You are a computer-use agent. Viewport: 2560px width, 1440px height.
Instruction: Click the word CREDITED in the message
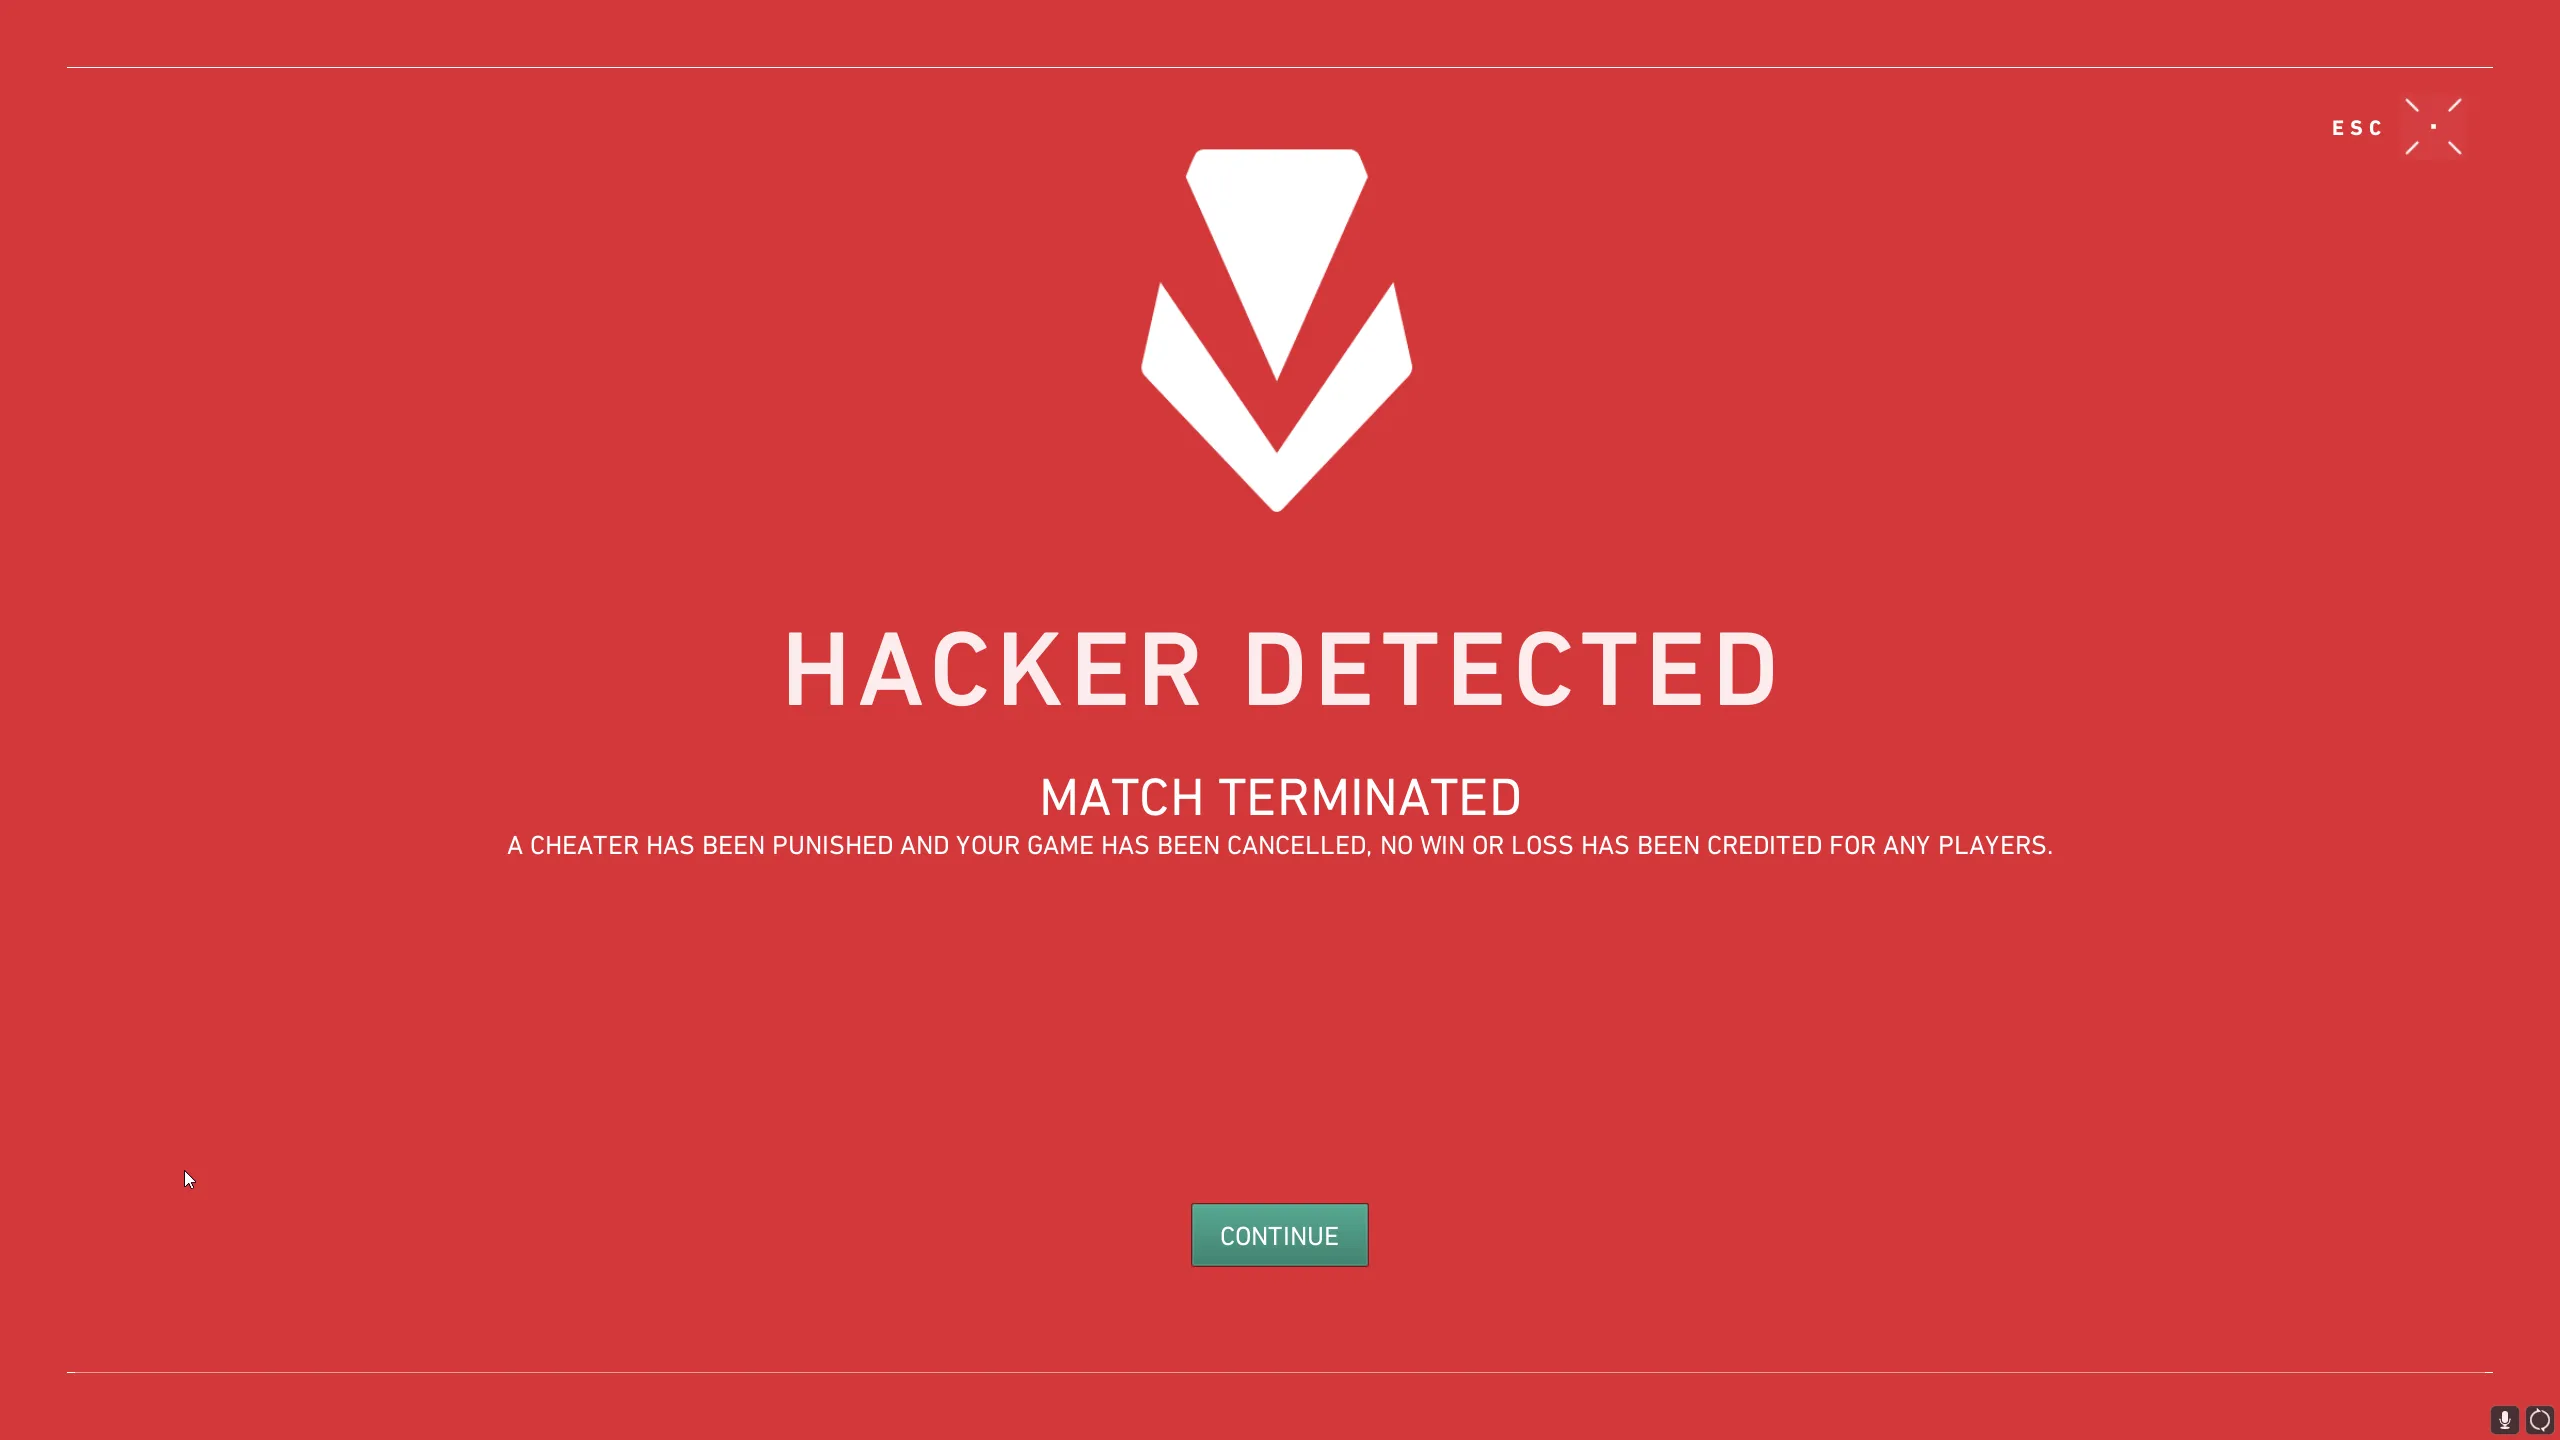click(x=1764, y=846)
